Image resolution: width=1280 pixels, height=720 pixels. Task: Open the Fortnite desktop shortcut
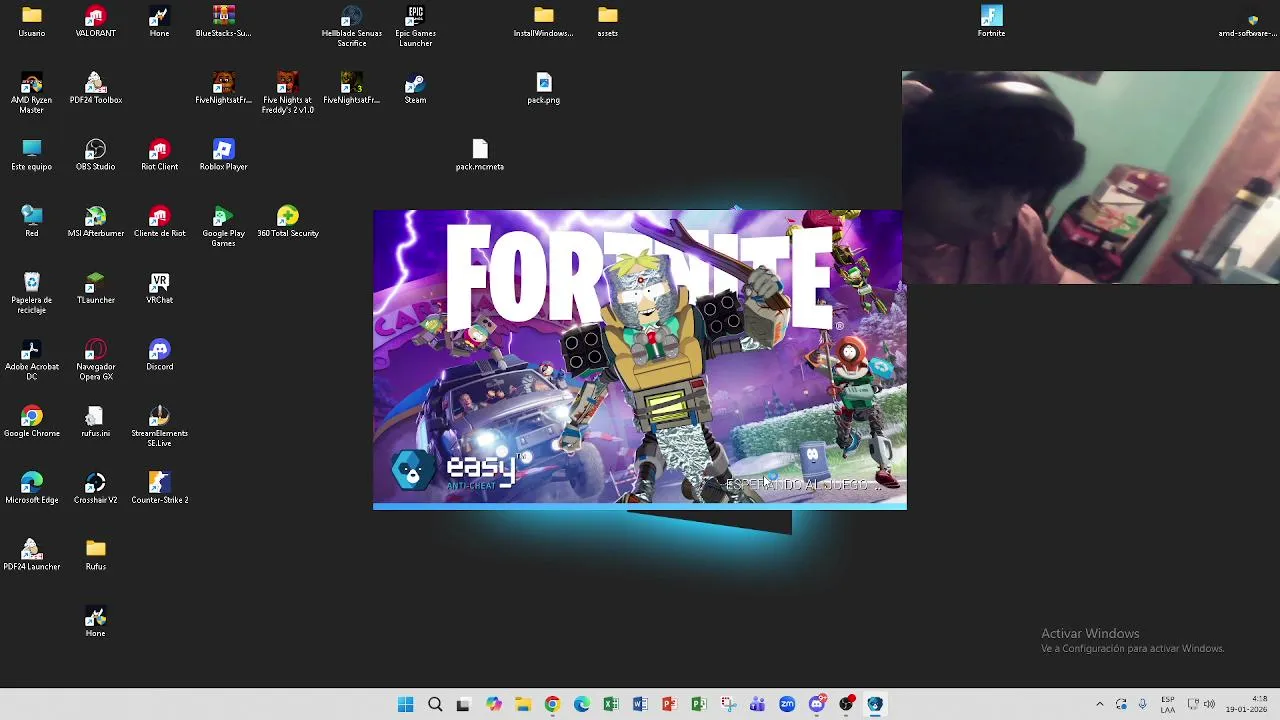click(x=991, y=21)
